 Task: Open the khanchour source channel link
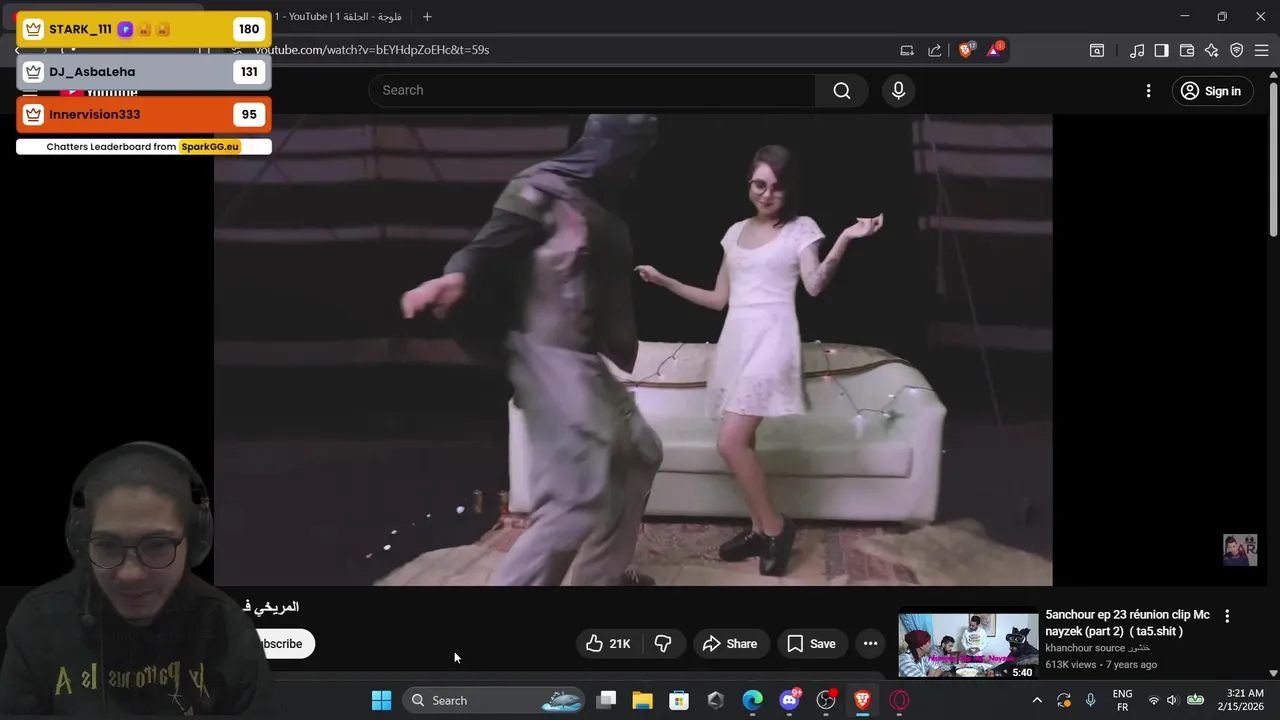(x=1097, y=648)
